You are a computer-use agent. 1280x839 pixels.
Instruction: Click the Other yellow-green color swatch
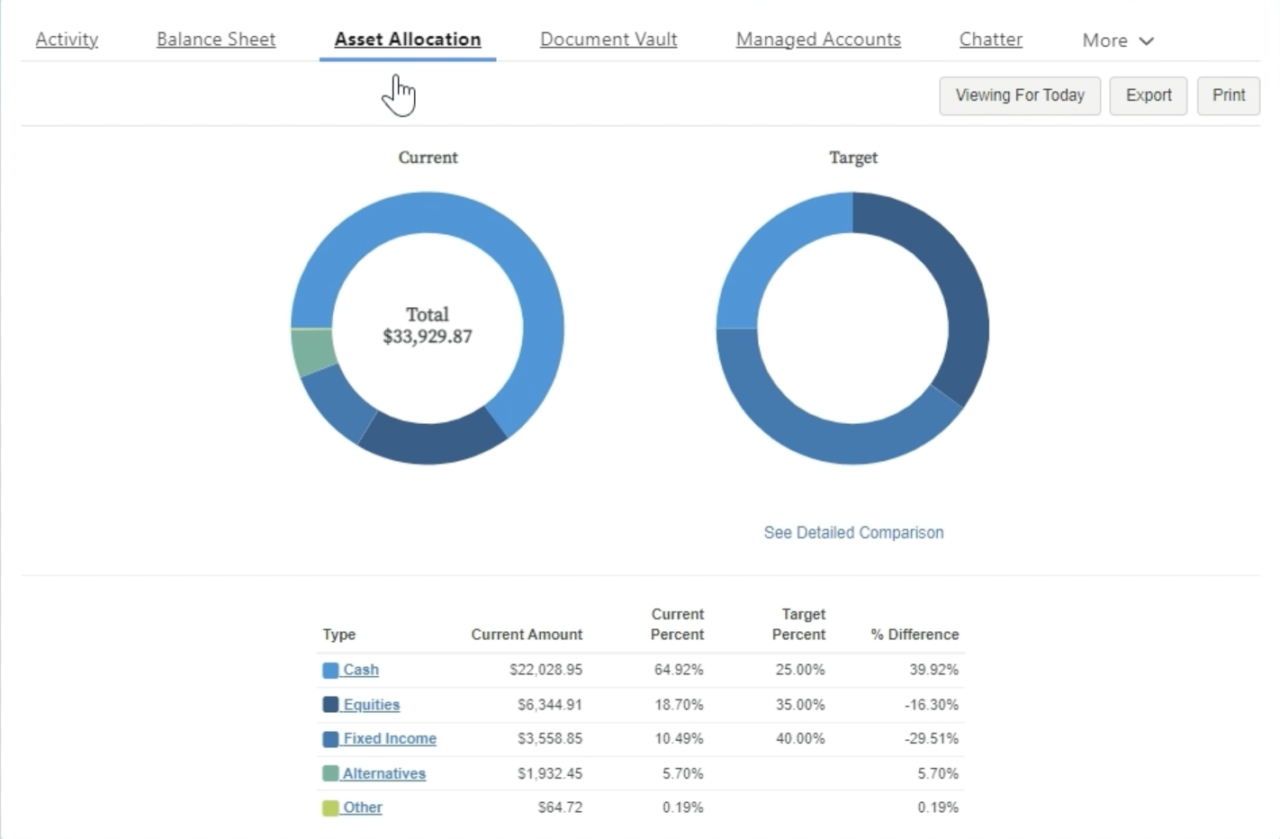point(329,807)
